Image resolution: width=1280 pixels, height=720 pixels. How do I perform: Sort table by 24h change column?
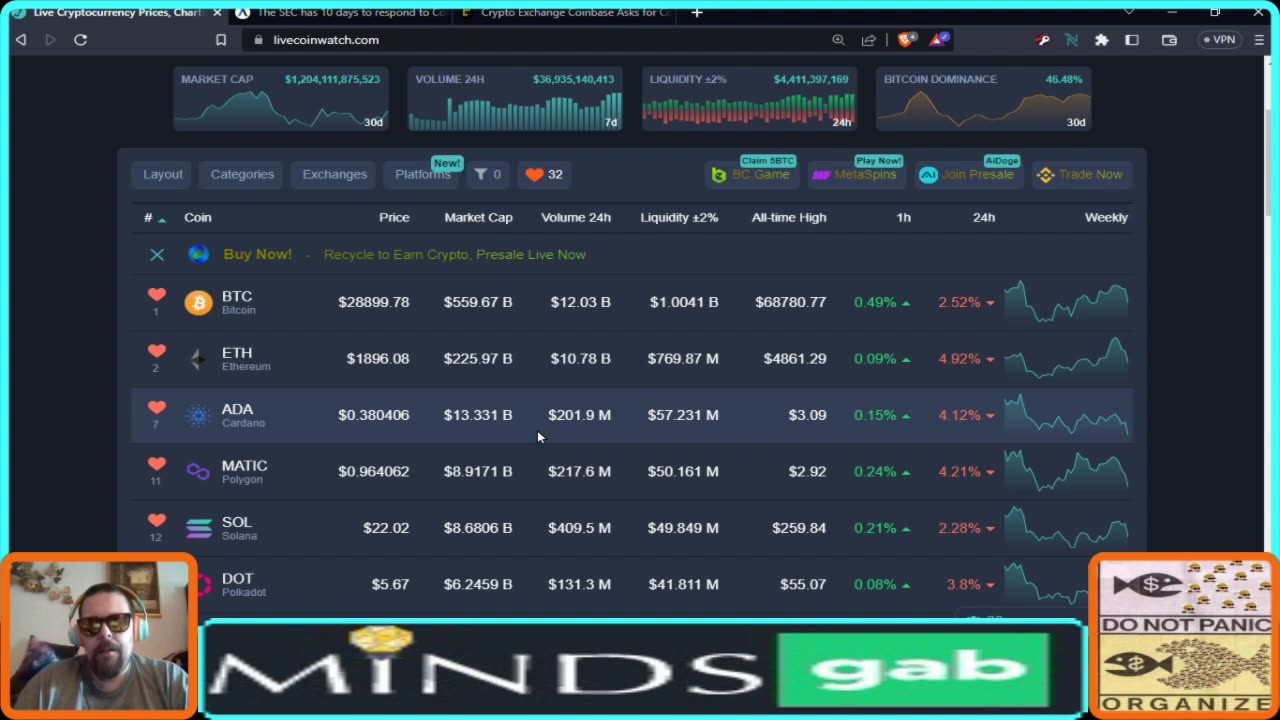[x=984, y=217]
